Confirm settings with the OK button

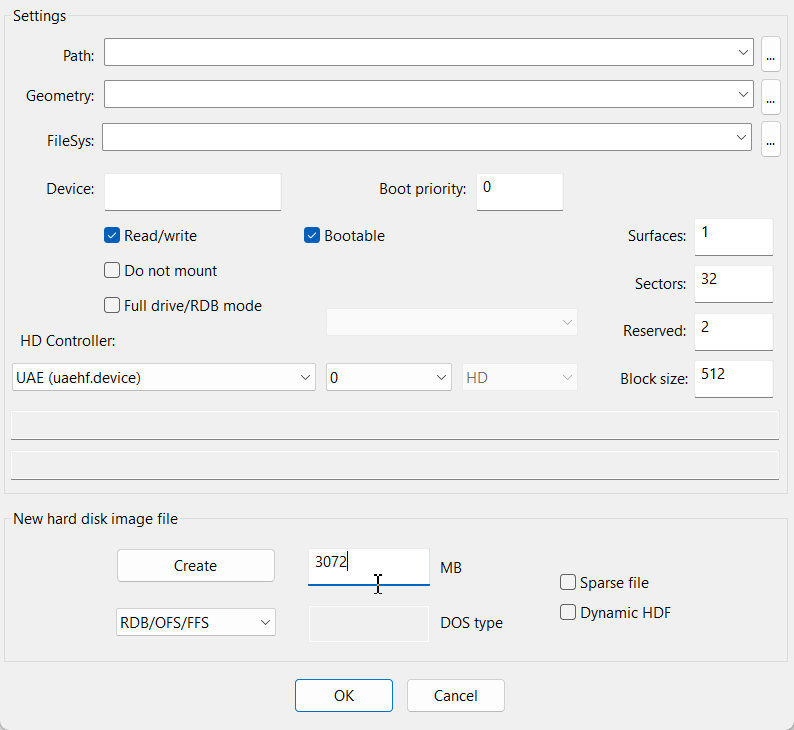[344, 696]
